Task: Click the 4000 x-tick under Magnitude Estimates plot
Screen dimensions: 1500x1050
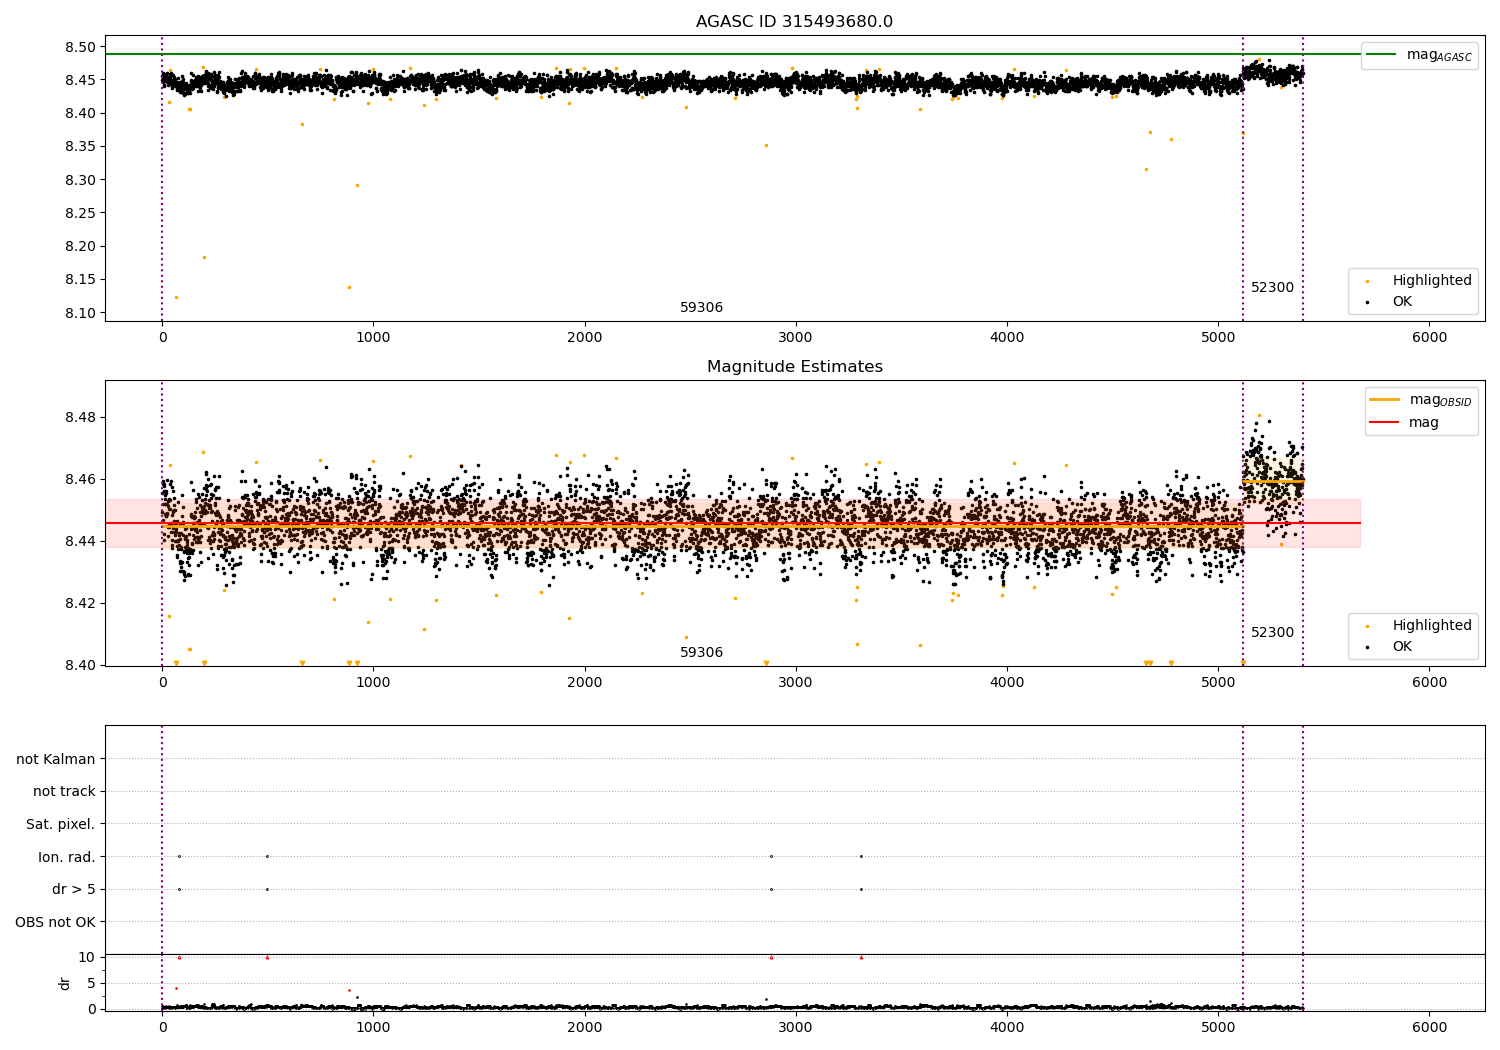Action: coord(1007,682)
